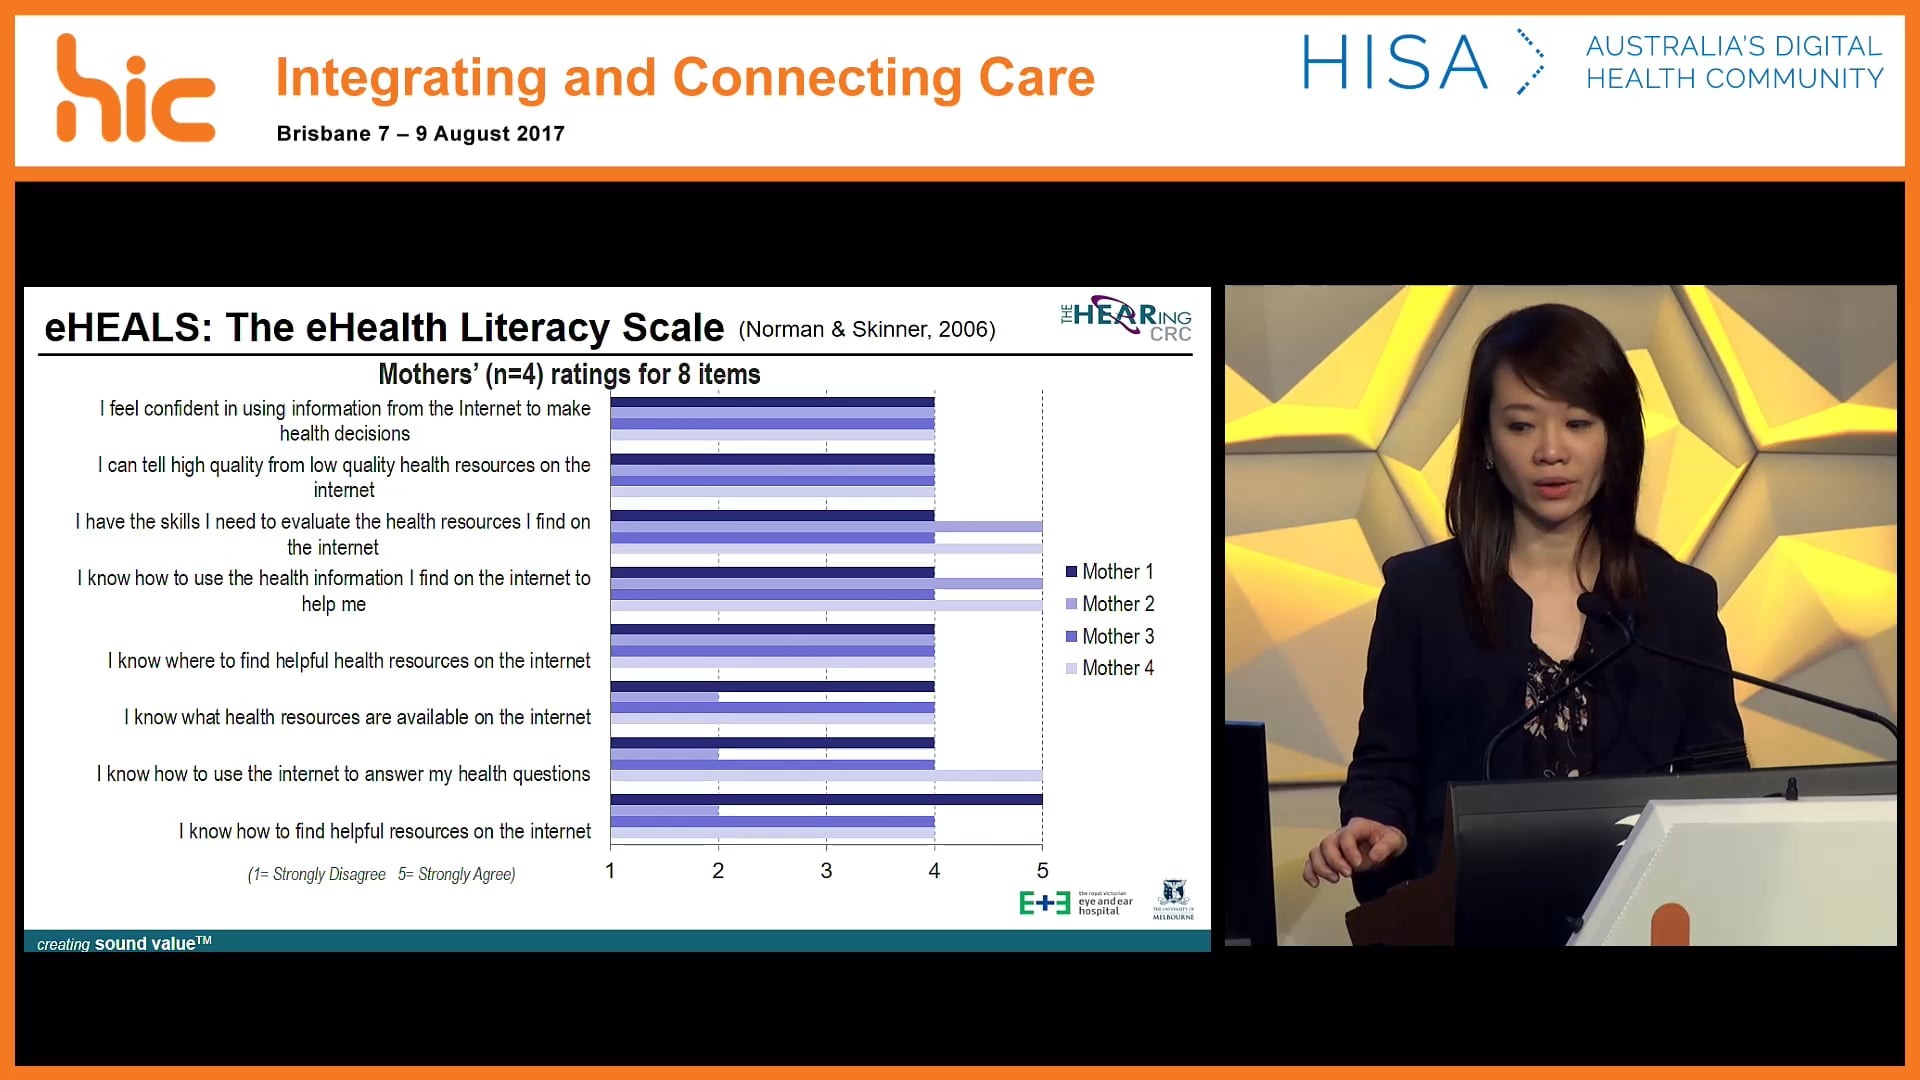Click the orange hic conference logo
This screenshot has width=1920, height=1080.
(135, 89)
